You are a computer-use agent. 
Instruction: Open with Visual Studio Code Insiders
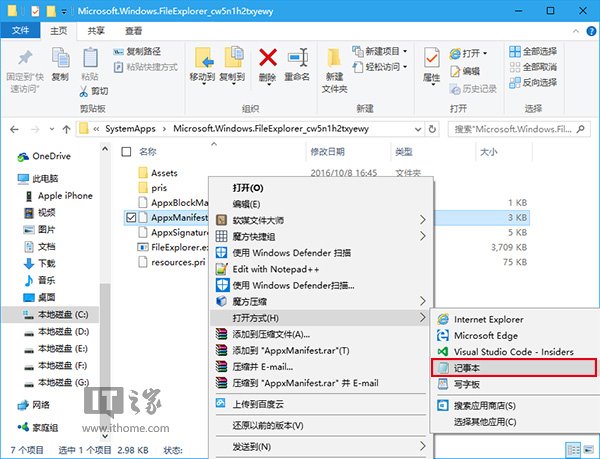pos(513,352)
